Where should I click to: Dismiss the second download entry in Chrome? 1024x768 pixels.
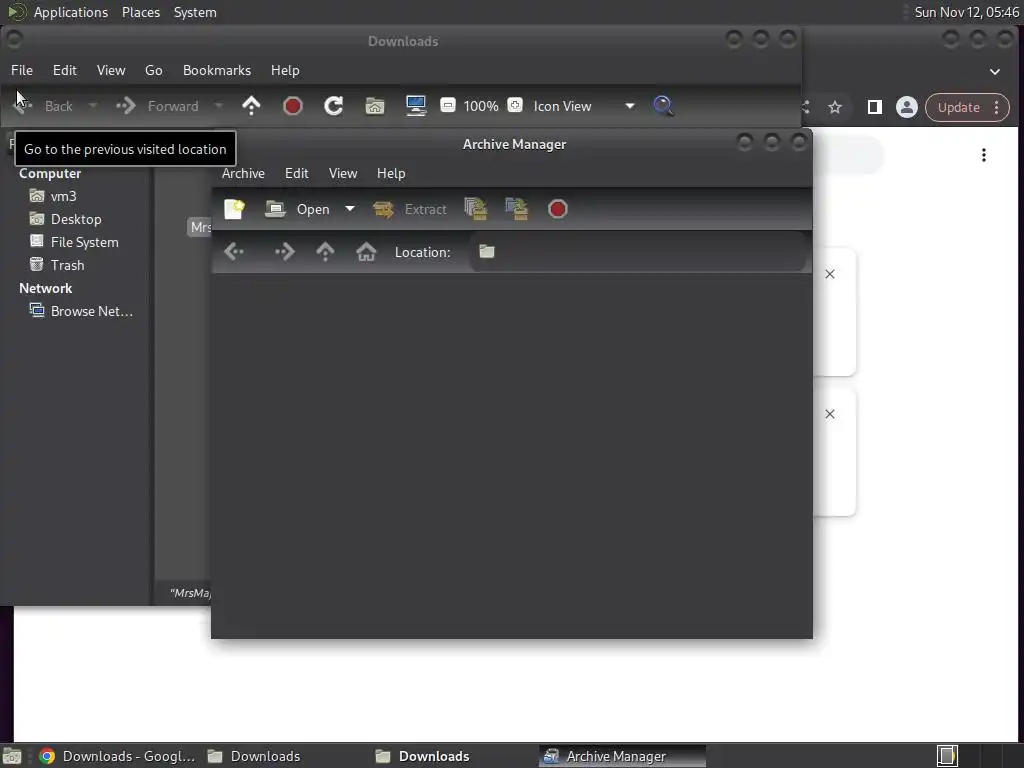point(829,414)
